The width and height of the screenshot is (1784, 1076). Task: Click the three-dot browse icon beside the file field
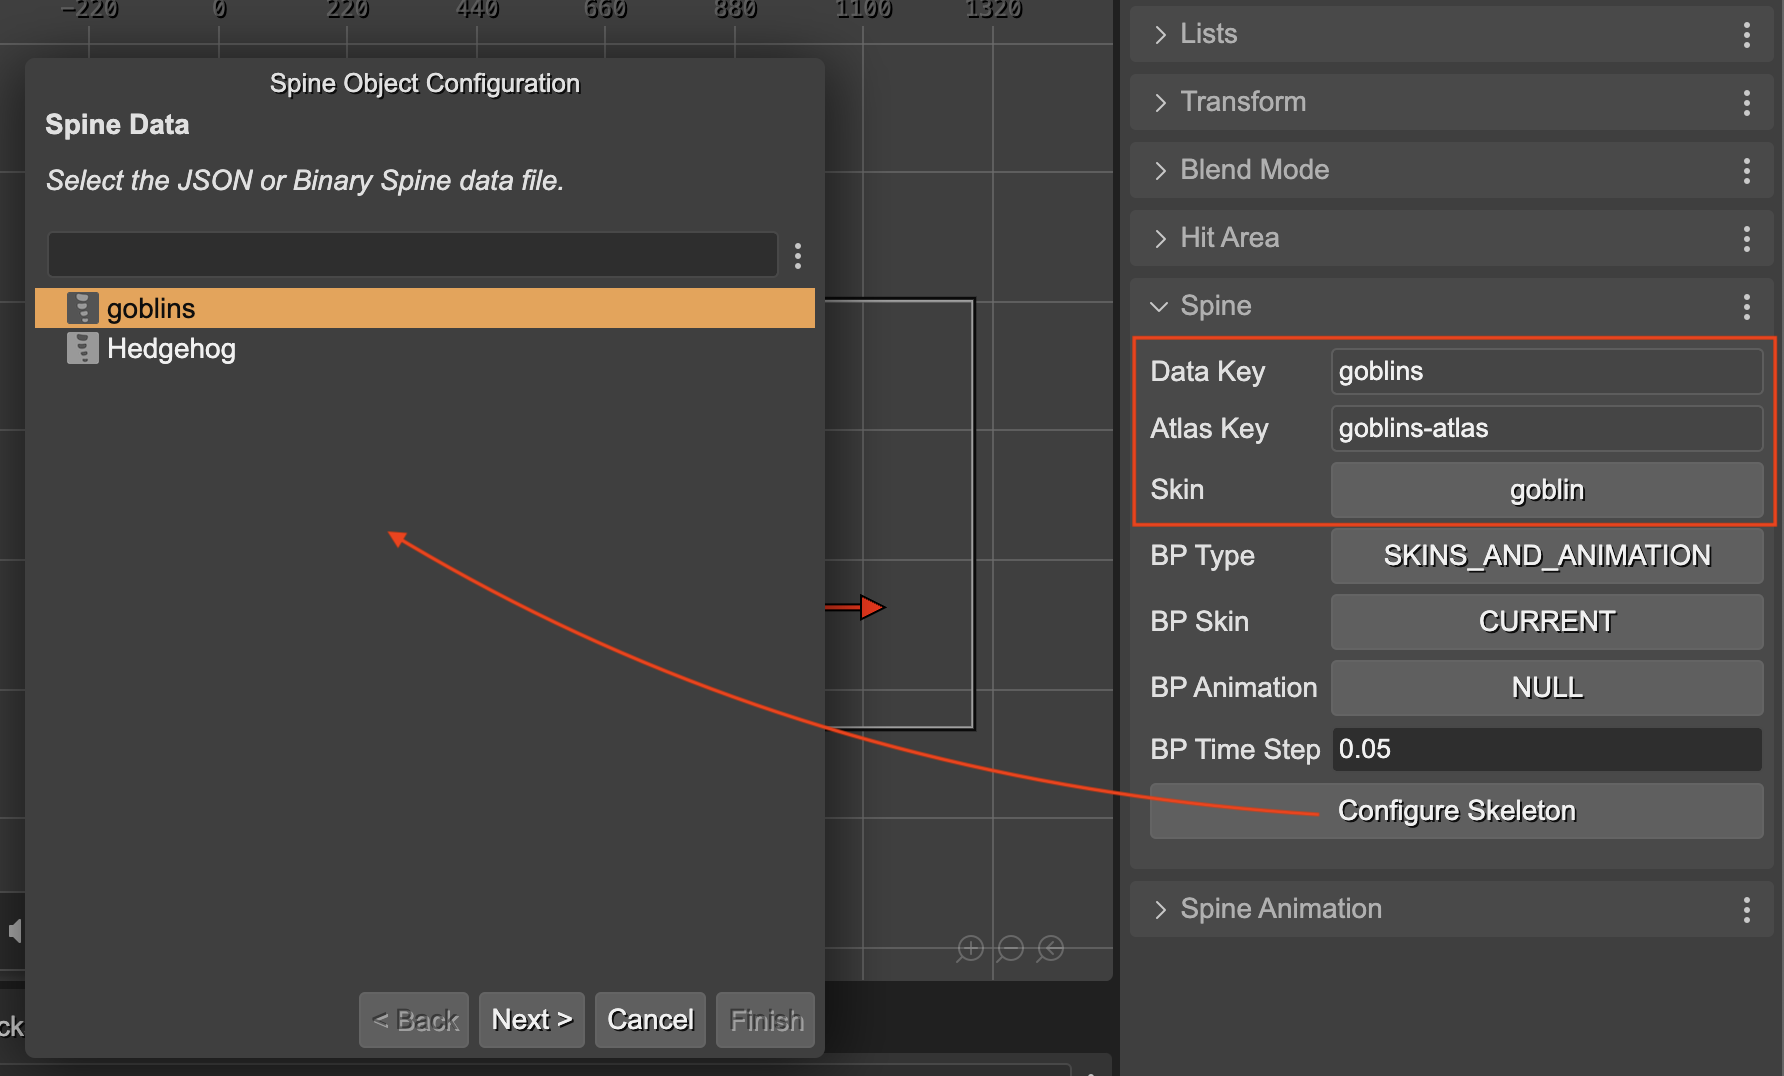[x=797, y=255]
